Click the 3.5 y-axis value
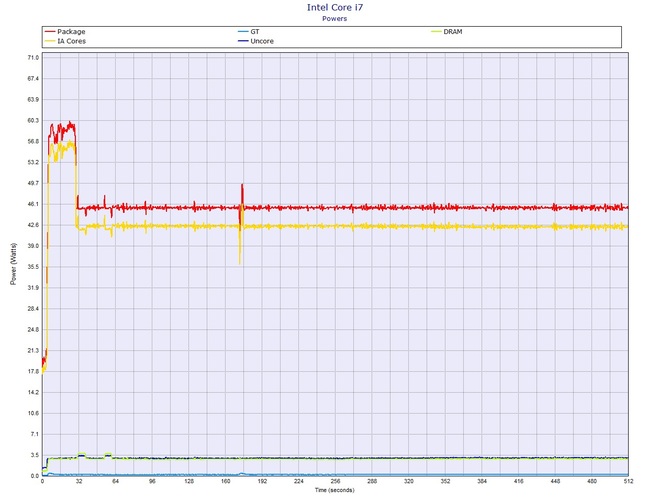670x502 pixels. point(35,455)
